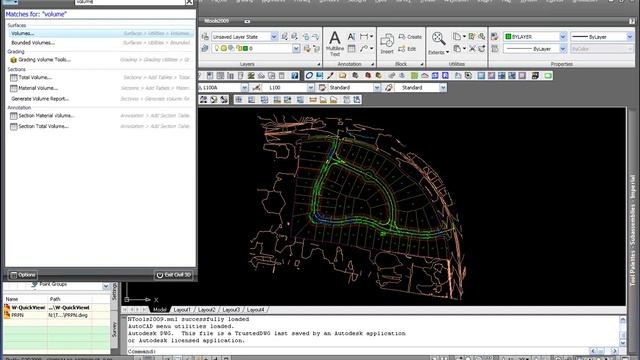640x360 pixels.
Task: Click the table style brush icon
Action: click(389, 88)
